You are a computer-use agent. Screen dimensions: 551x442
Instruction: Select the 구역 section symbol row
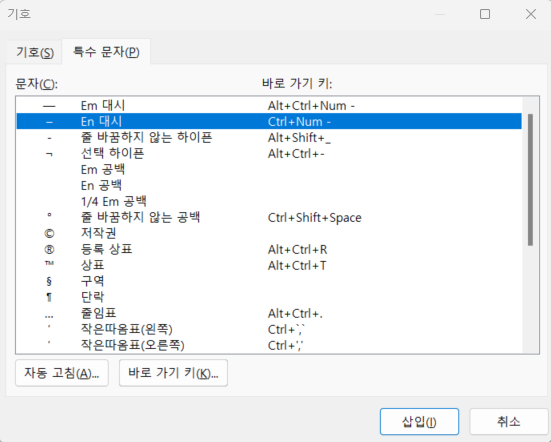[269, 281]
